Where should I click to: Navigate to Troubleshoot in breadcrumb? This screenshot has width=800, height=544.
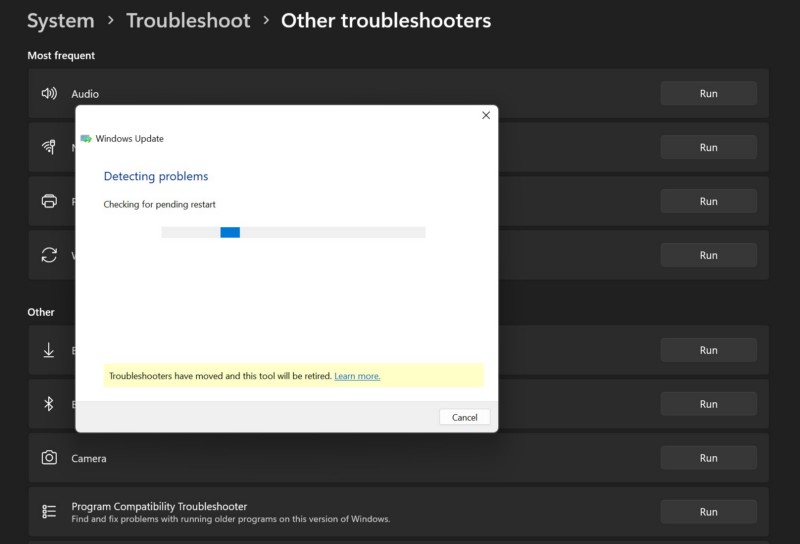pyautogui.click(x=188, y=21)
